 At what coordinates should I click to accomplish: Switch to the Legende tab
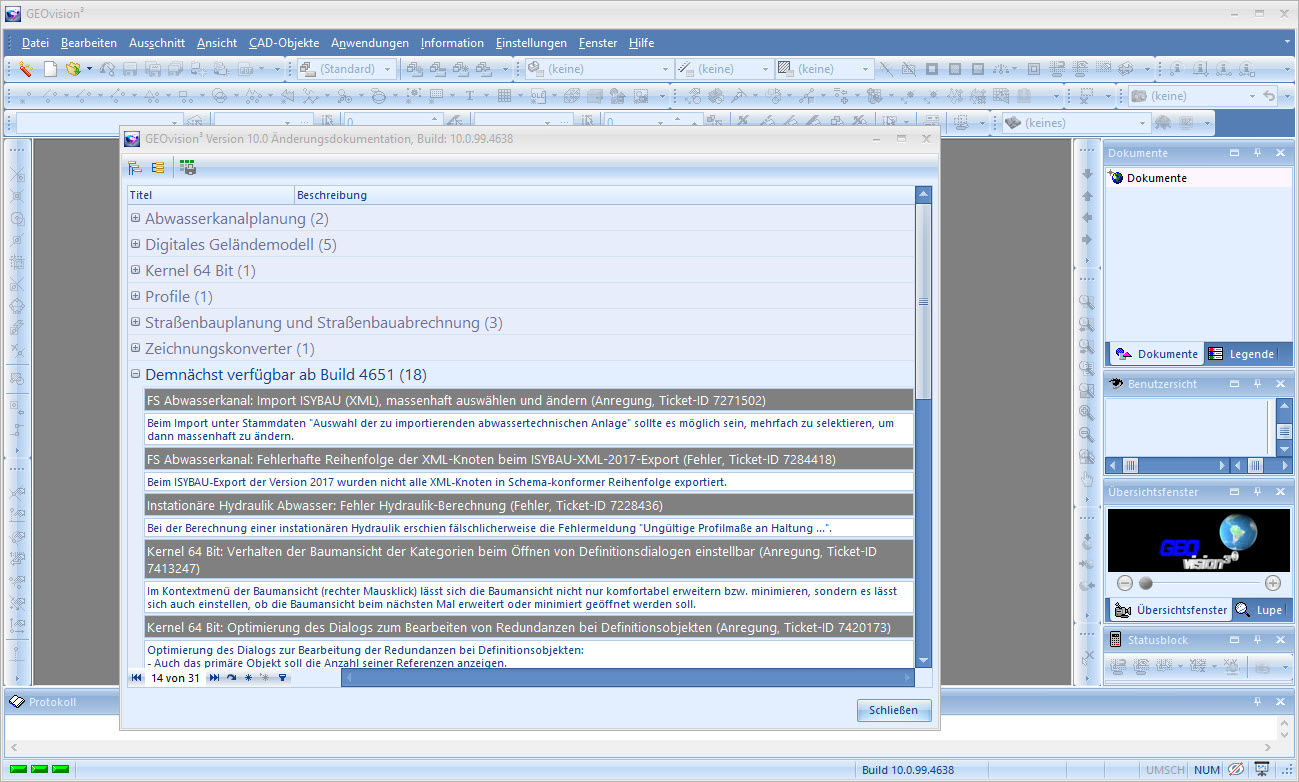coord(1243,354)
